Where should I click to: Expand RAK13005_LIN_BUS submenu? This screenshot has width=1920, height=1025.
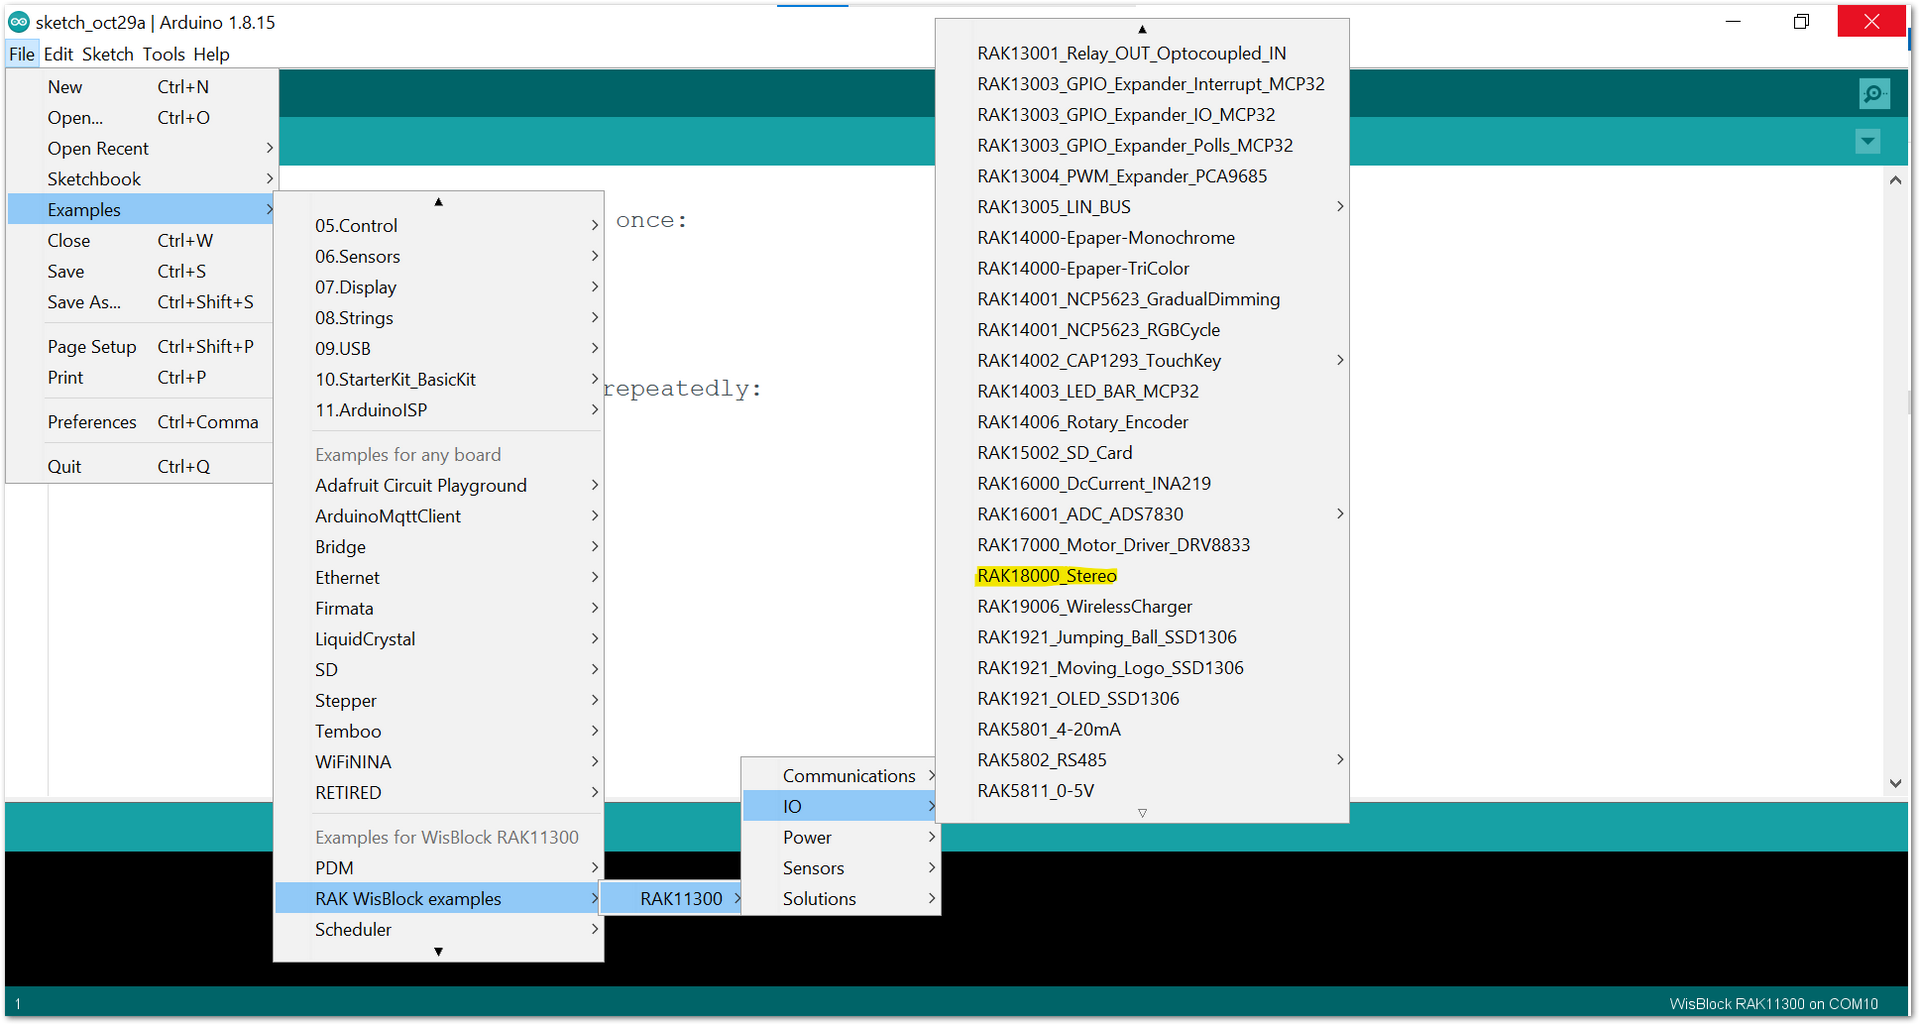coord(1142,207)
